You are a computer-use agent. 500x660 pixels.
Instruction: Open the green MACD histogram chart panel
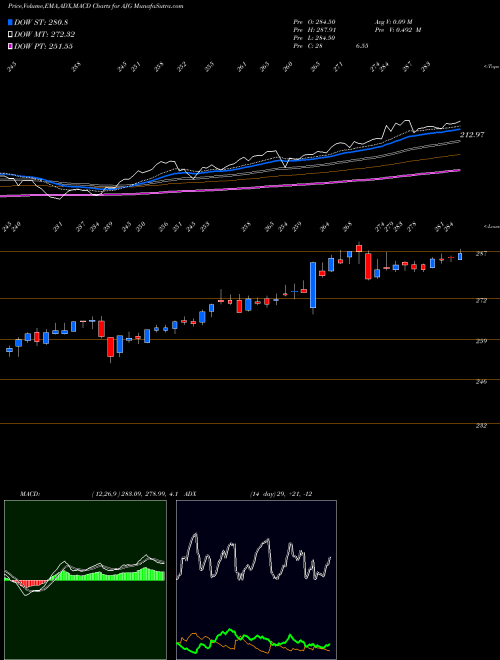[85, 580]
